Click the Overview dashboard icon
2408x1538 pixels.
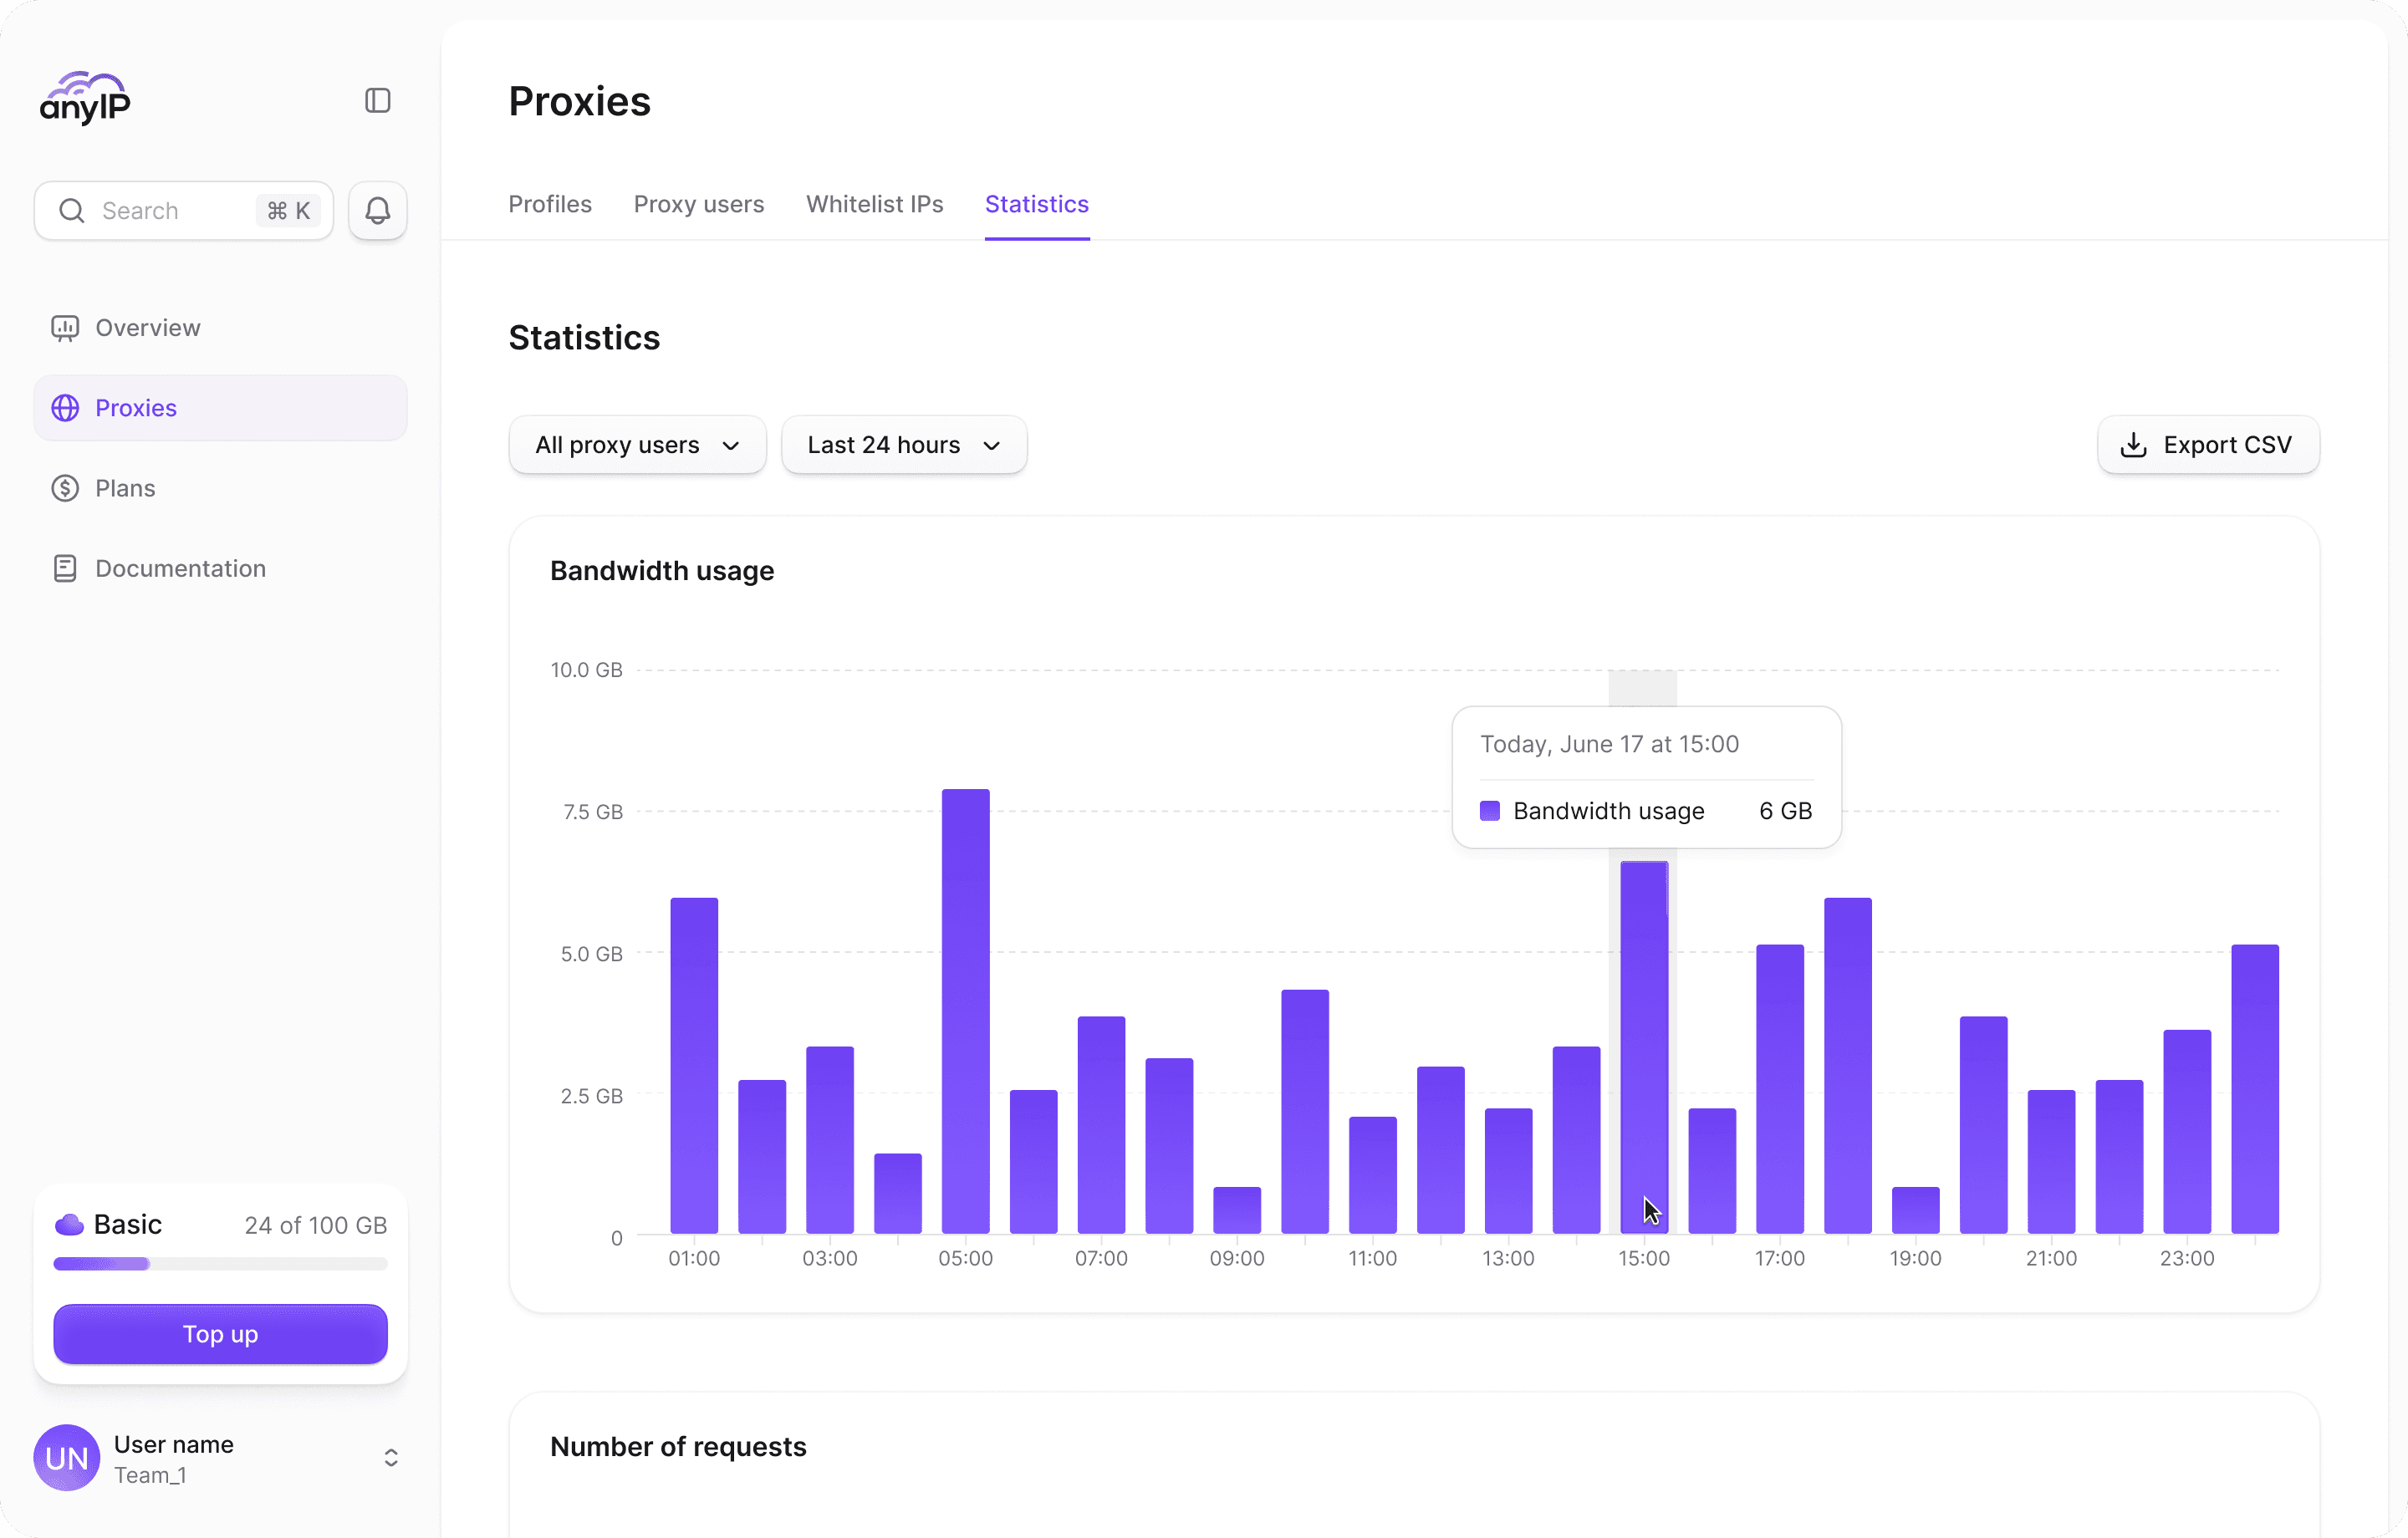click(x=65, y=328)
